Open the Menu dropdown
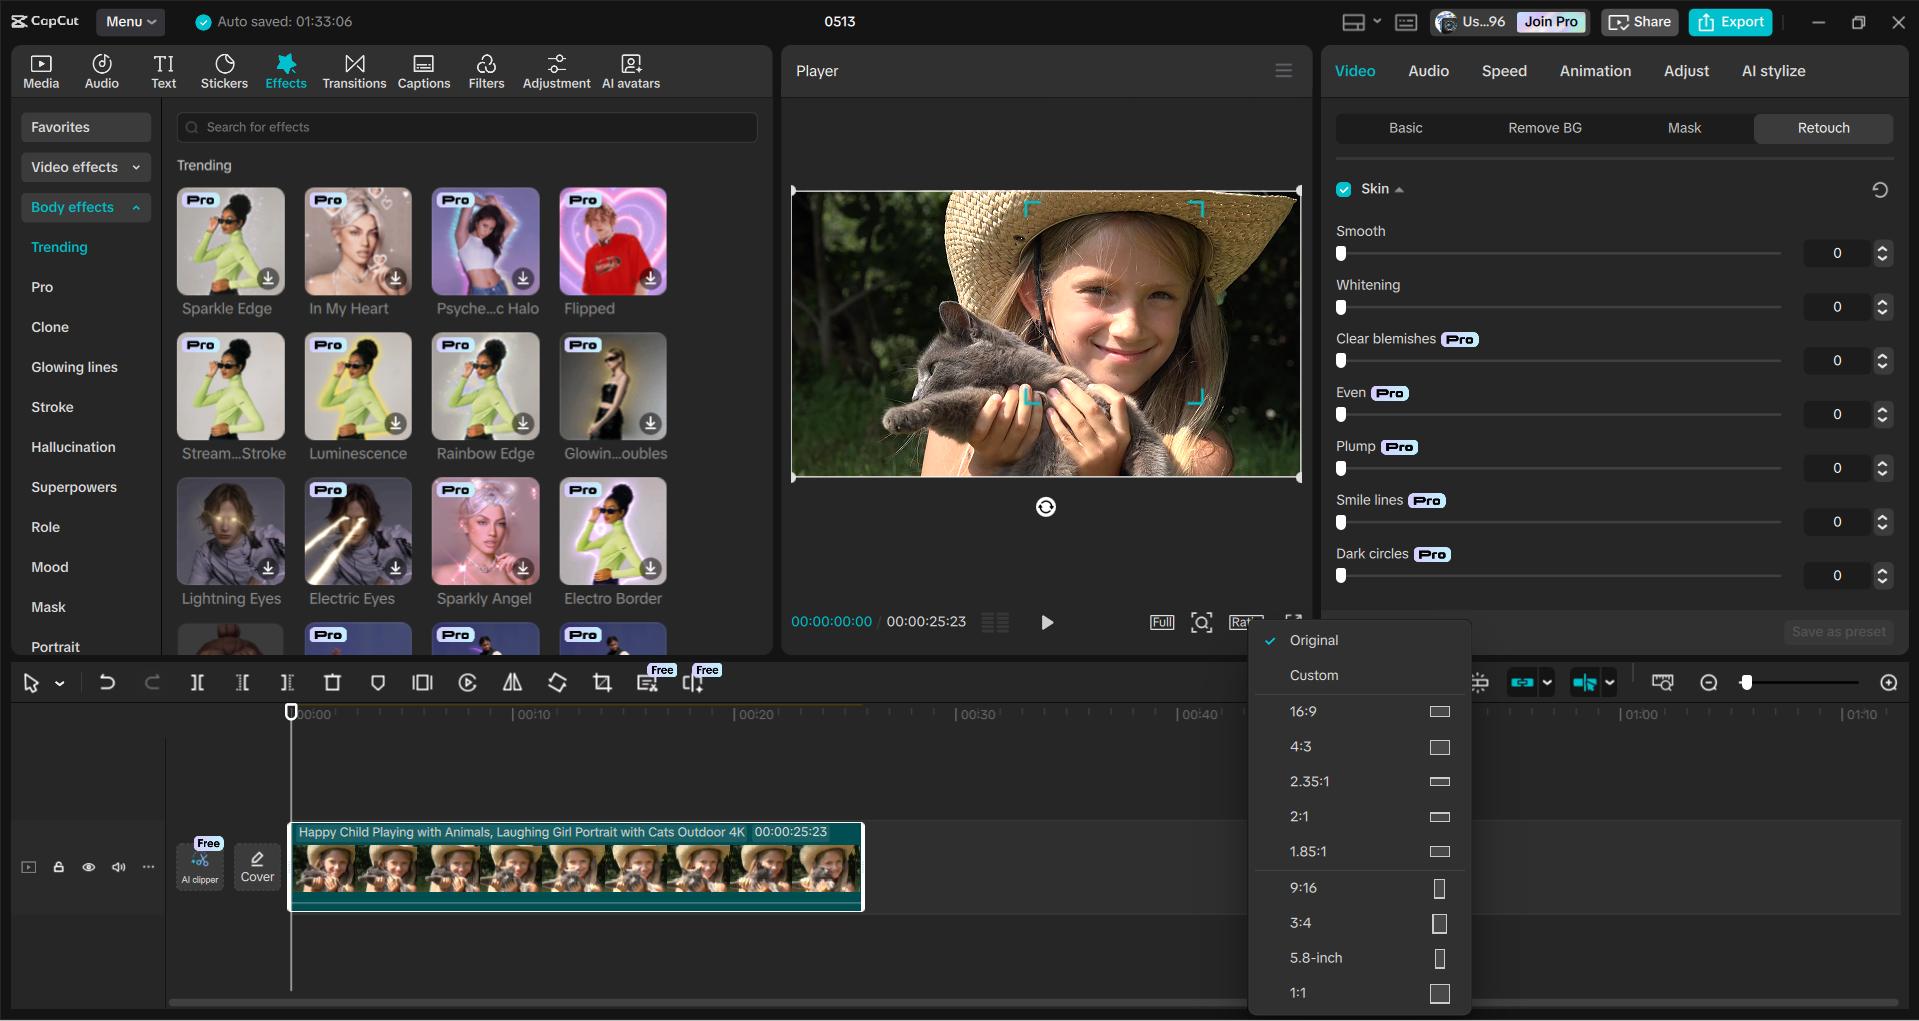1919x1021 pixels. point(130,21)
